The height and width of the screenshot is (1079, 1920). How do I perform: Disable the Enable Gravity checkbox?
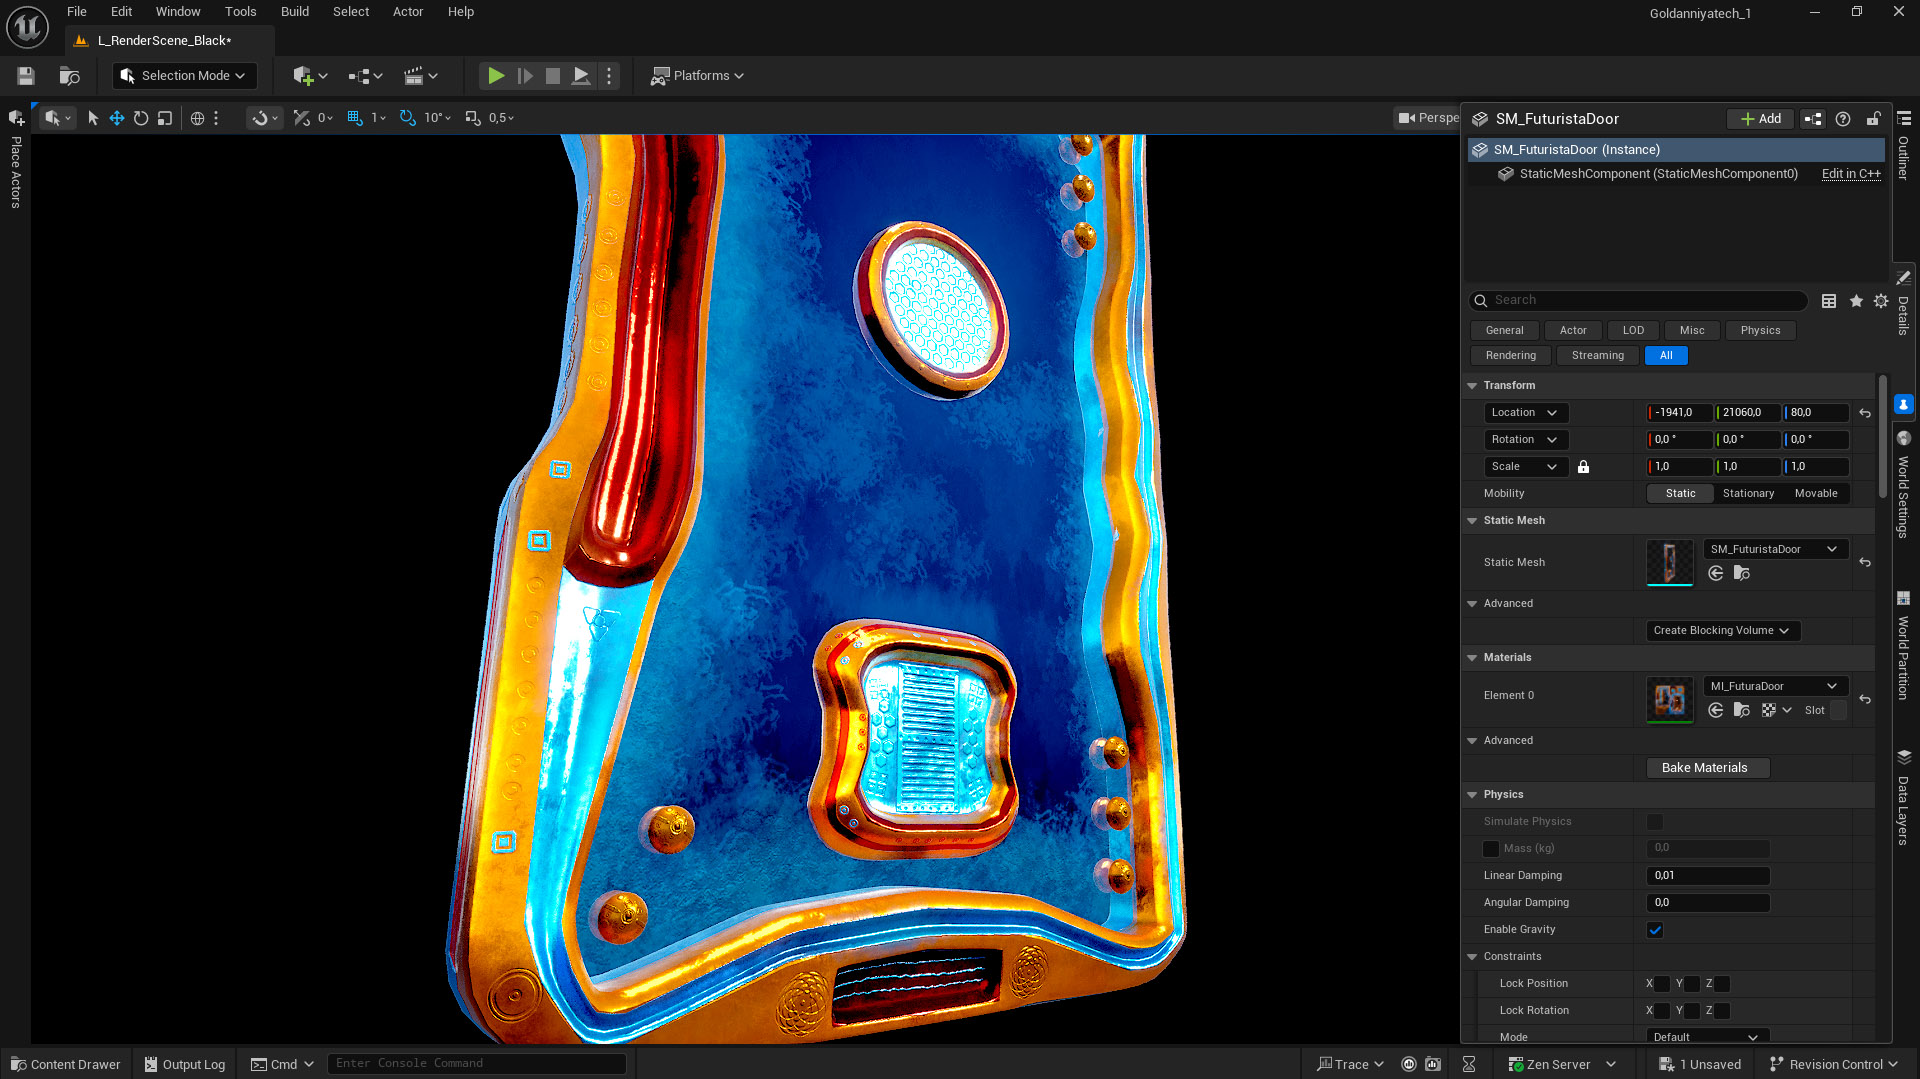pyautogui.click(x=1655, y=929)
